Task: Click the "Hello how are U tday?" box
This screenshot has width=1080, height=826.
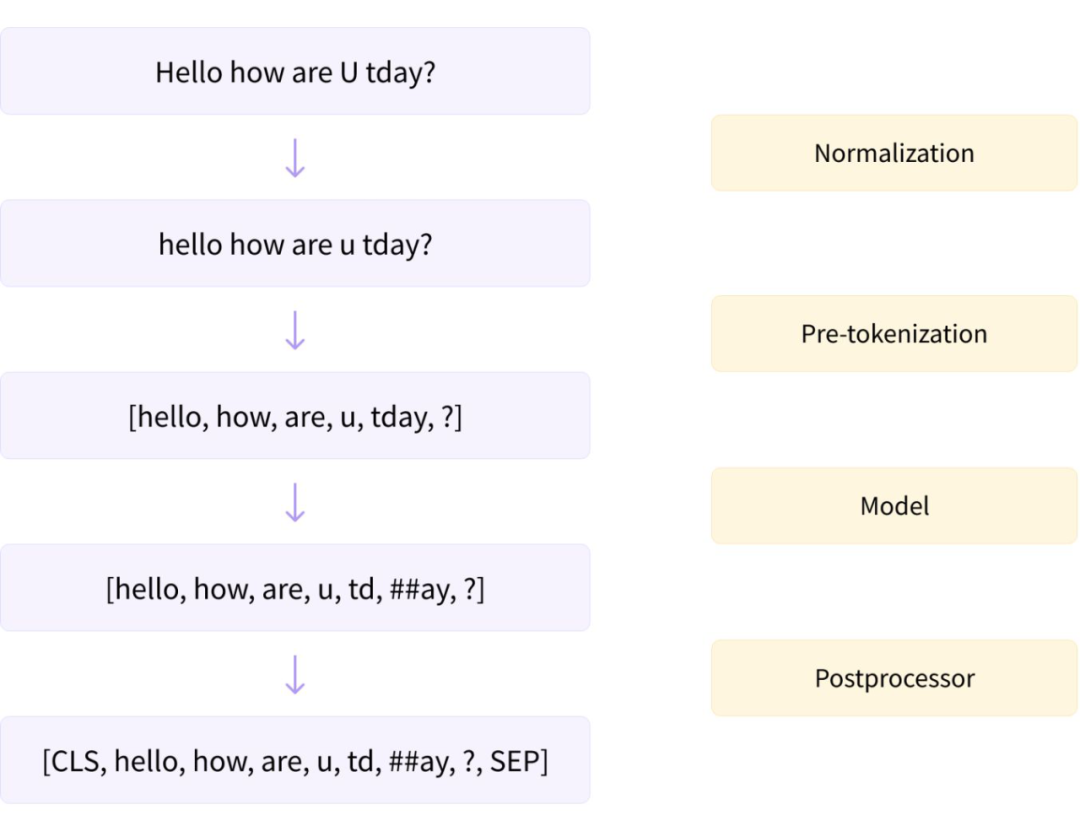Action: point(295,72)
